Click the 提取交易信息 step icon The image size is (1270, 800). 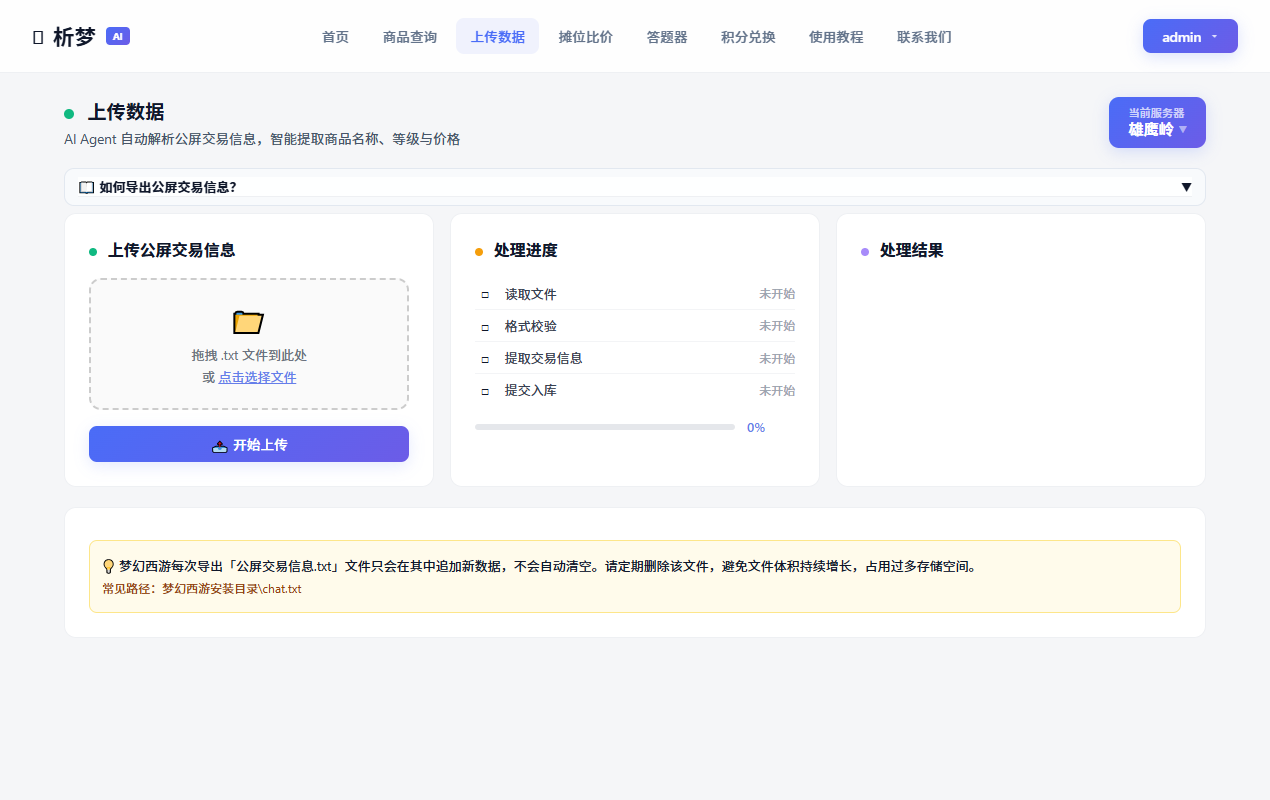coord(485,359)
